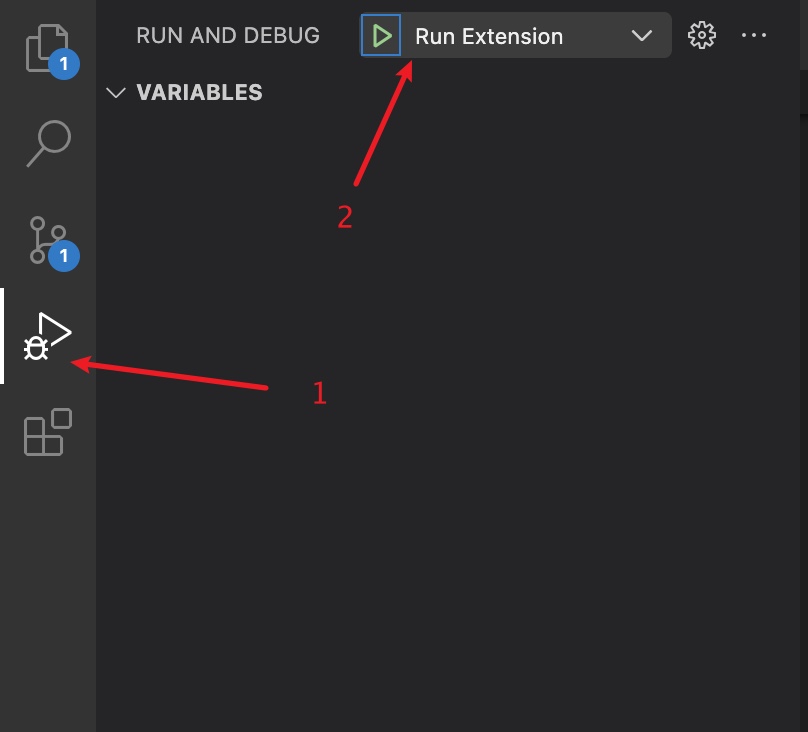The width and height of the screenshot is (808, 732).
Task: Select the Run and Debug bug icon
Action: point(47,336)
